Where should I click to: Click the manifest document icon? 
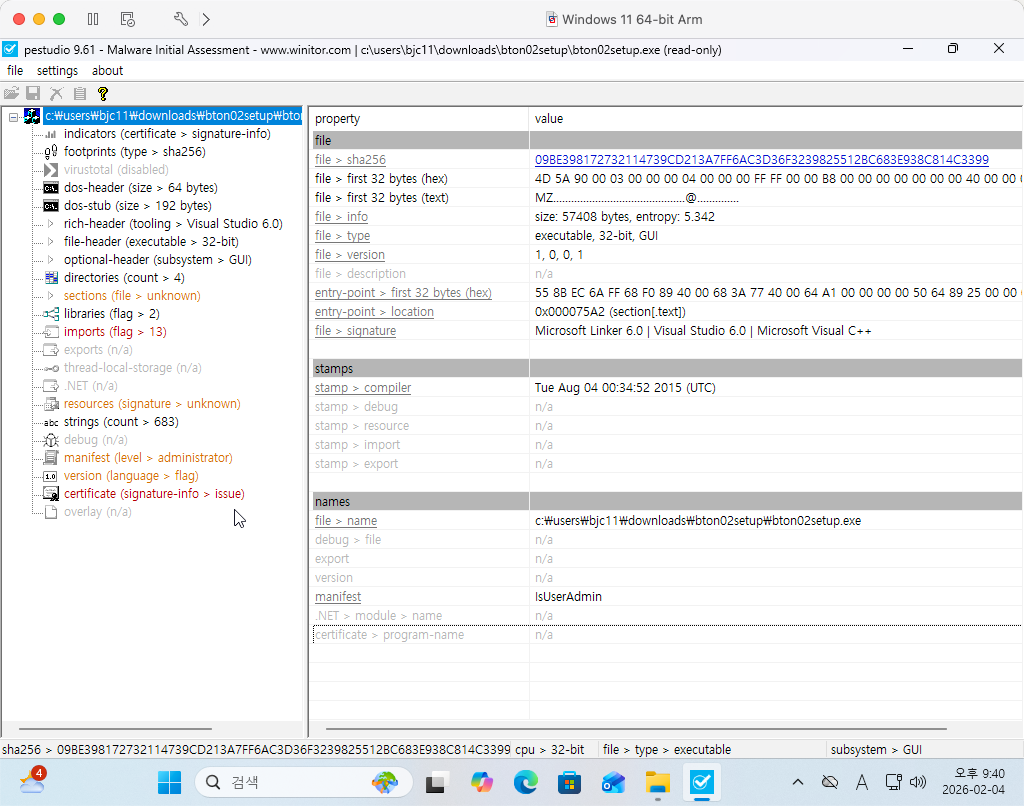51,458
